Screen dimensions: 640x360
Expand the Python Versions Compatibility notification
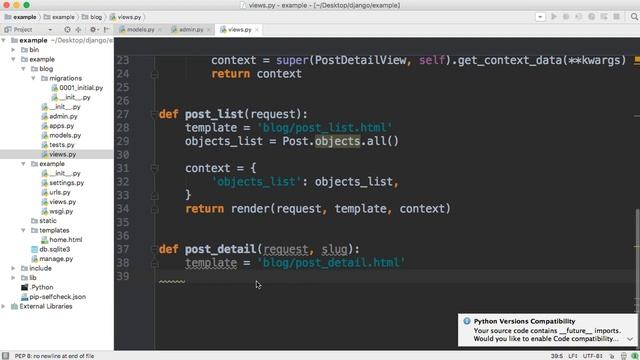tap(630, 339)
